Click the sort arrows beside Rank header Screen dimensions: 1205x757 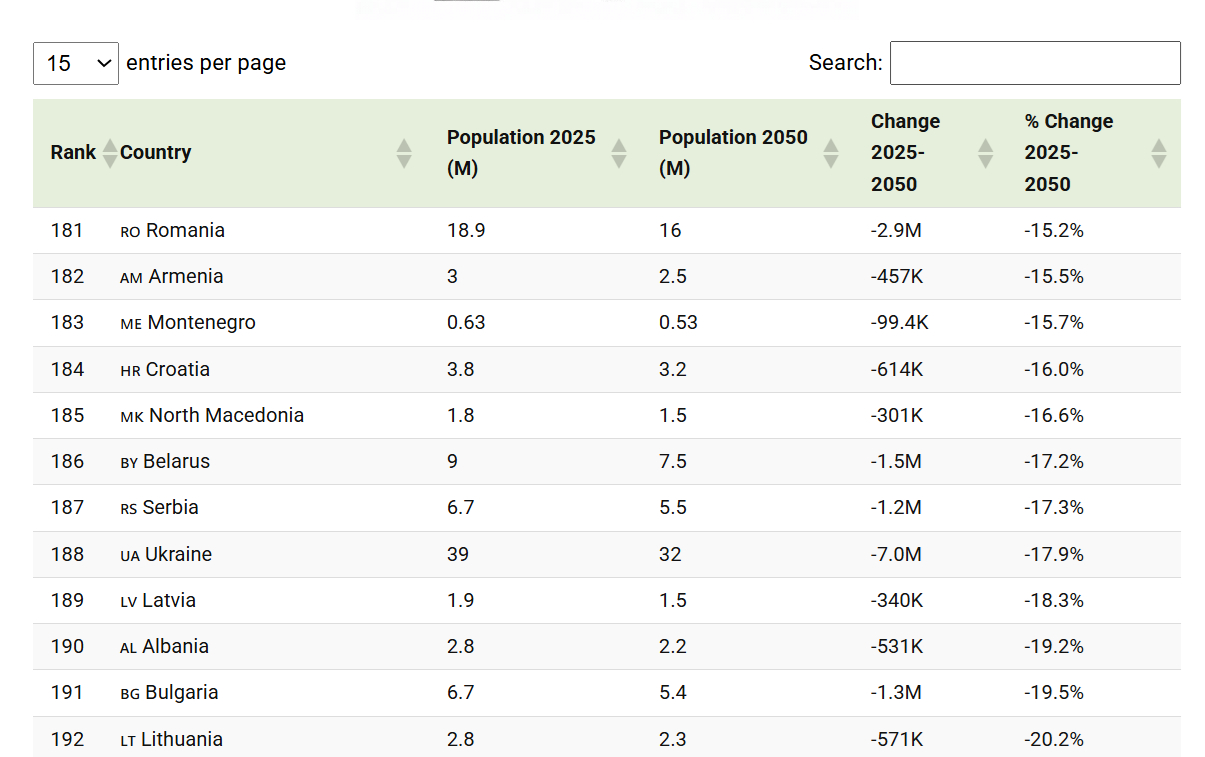point(109,153)
